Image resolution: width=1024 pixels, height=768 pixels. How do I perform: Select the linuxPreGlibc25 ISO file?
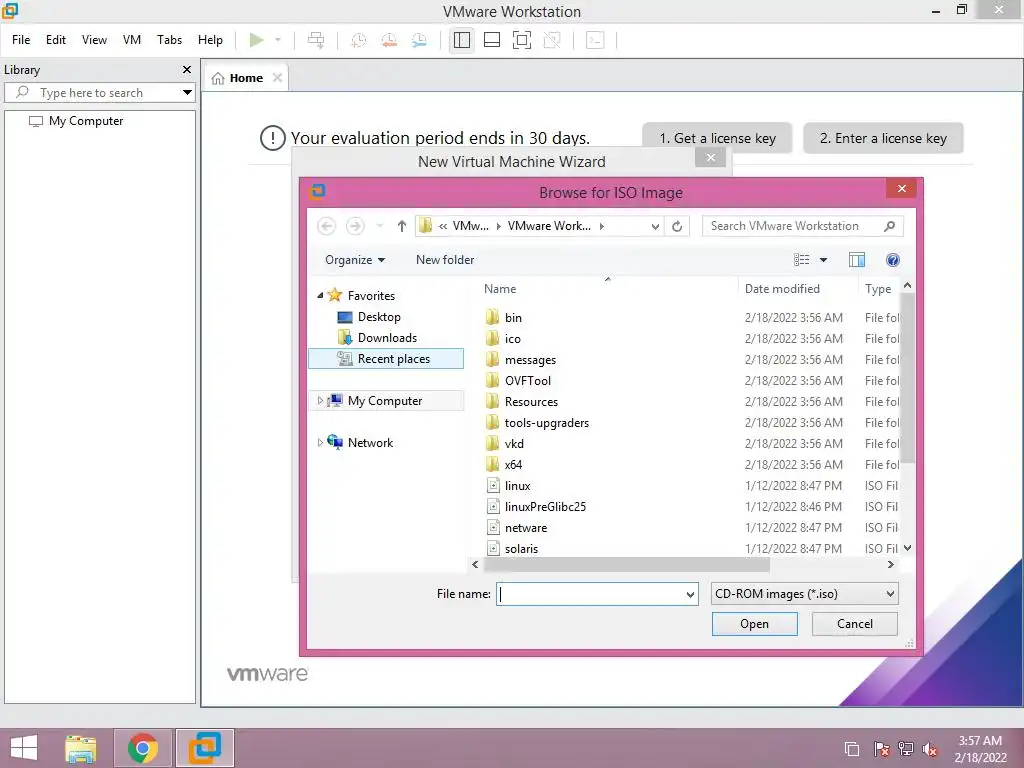point(545,507)
